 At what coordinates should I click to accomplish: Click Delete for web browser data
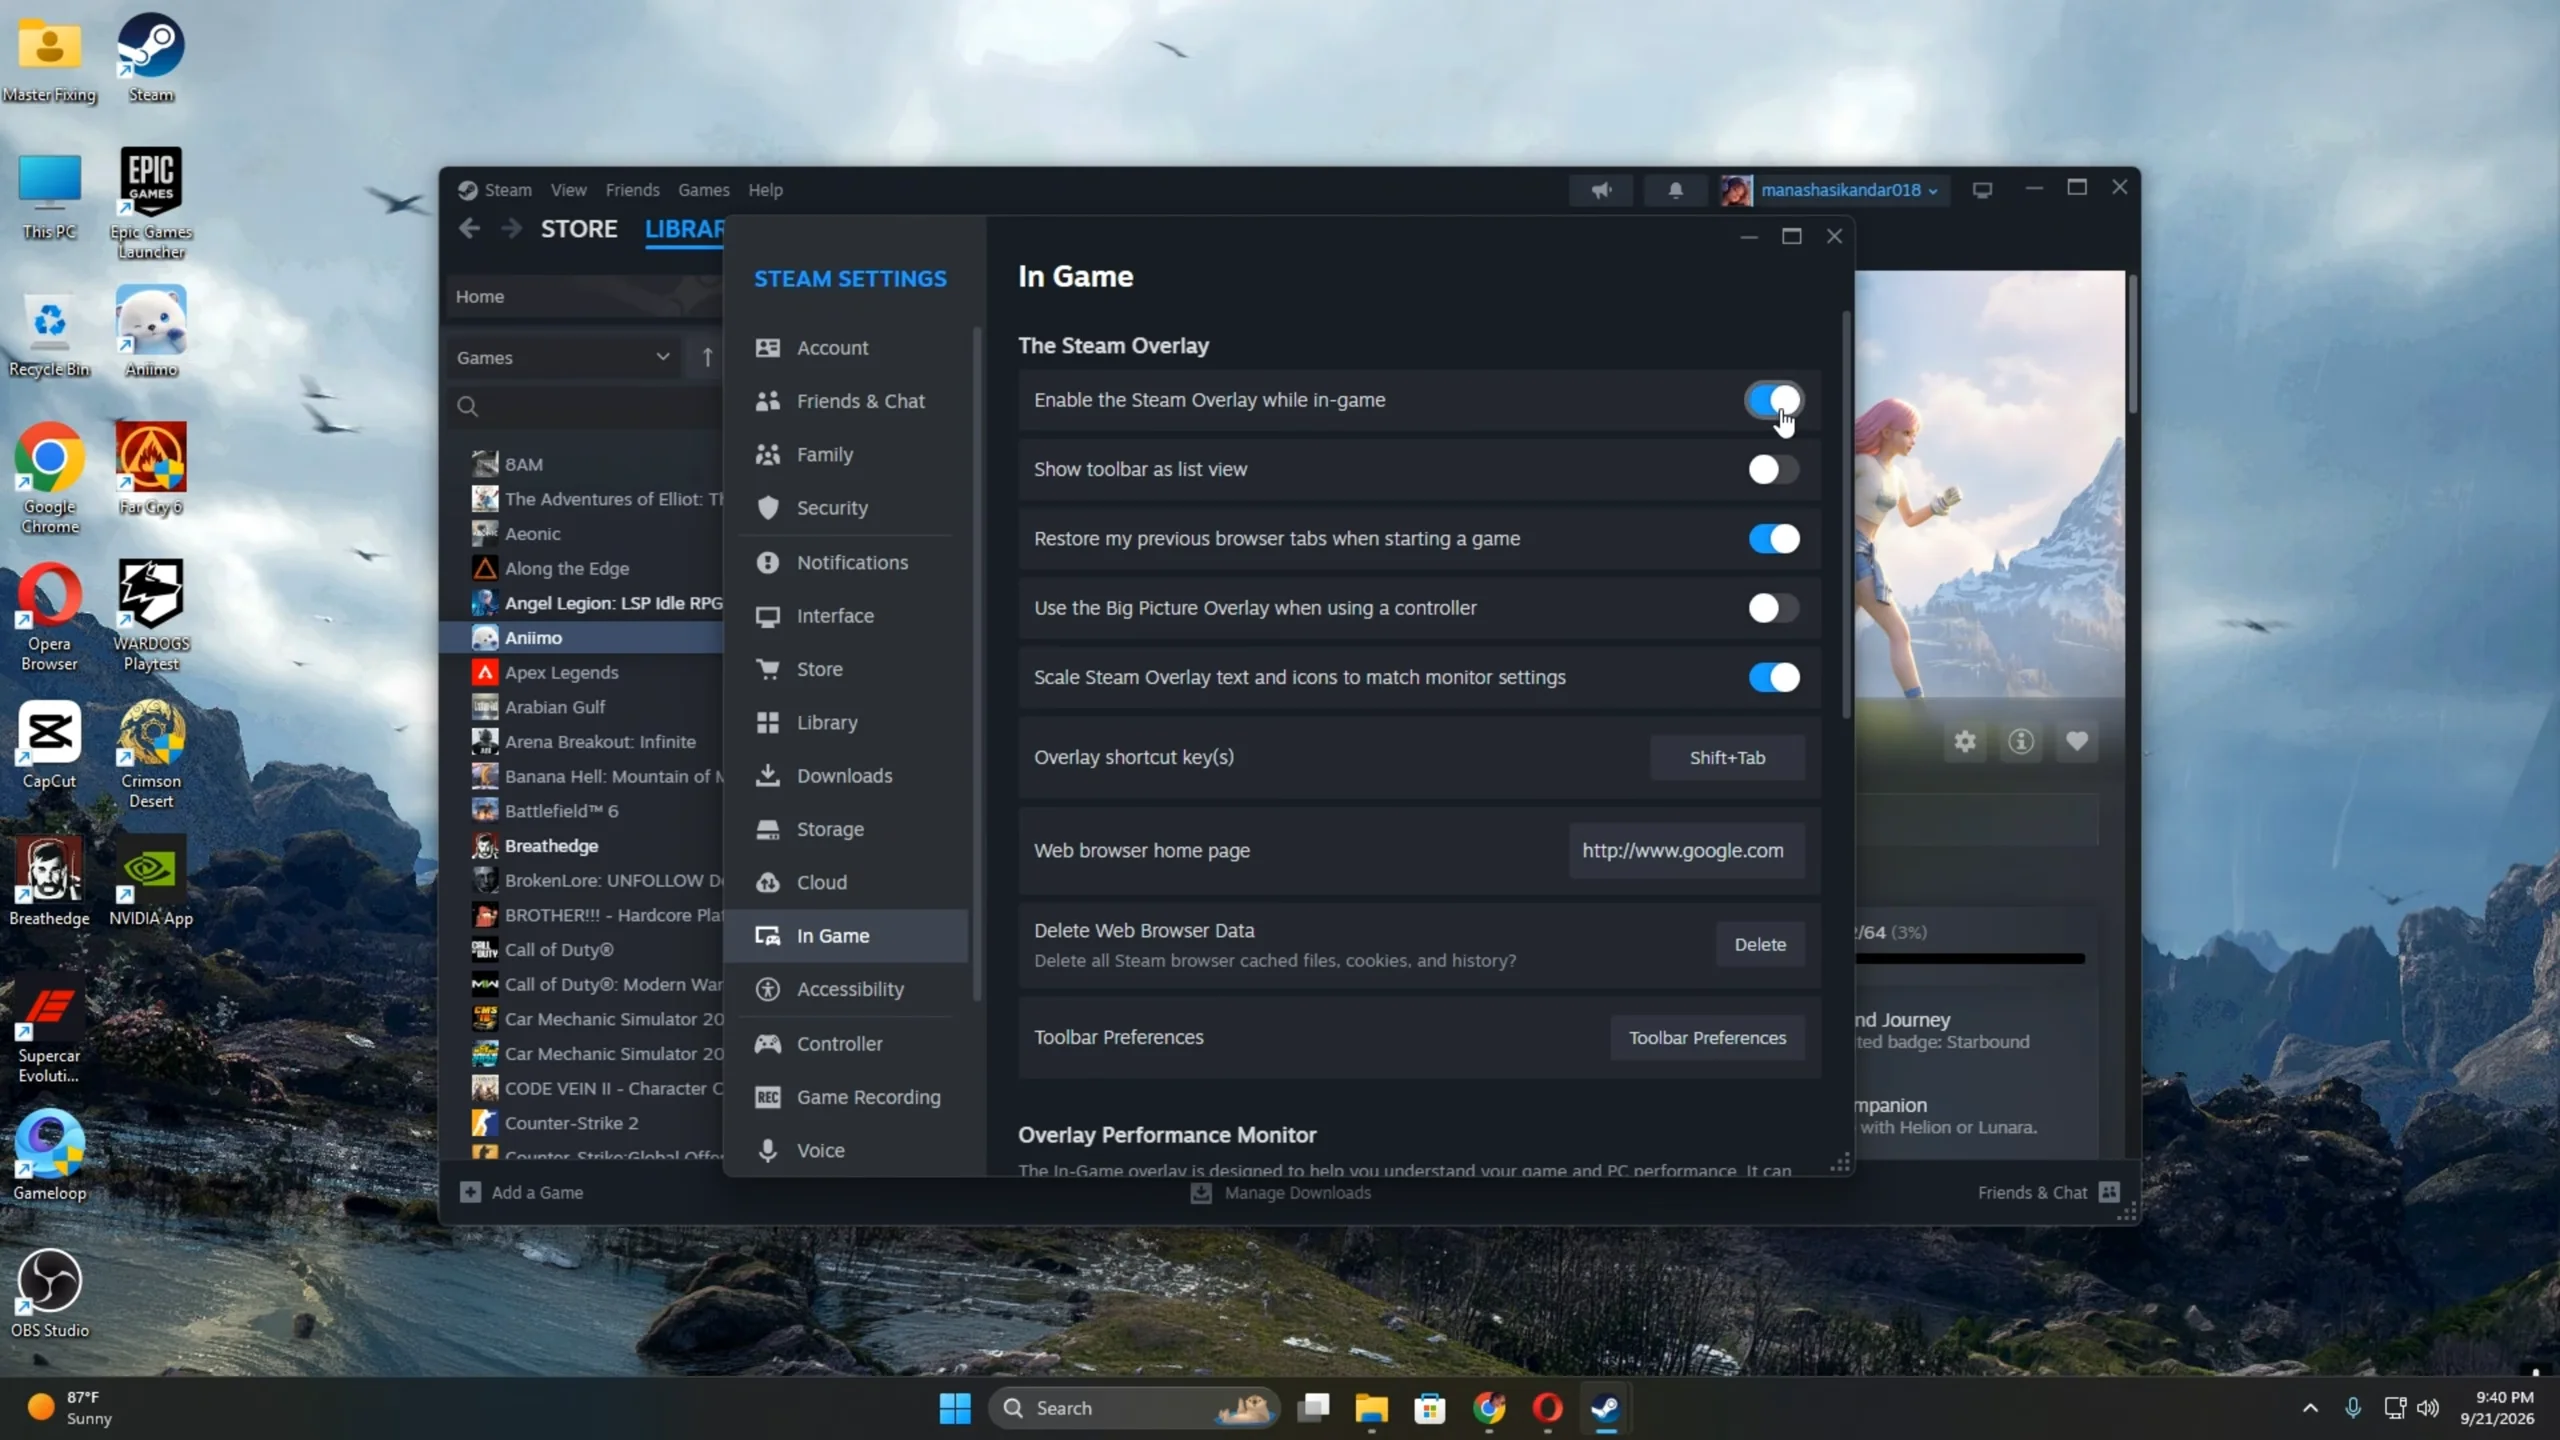(x=1760, y=944)
